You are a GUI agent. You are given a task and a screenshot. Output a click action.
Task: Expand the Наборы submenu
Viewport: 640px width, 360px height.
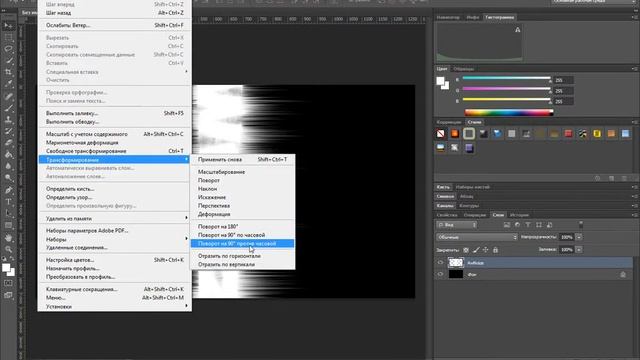click(115, 239)
